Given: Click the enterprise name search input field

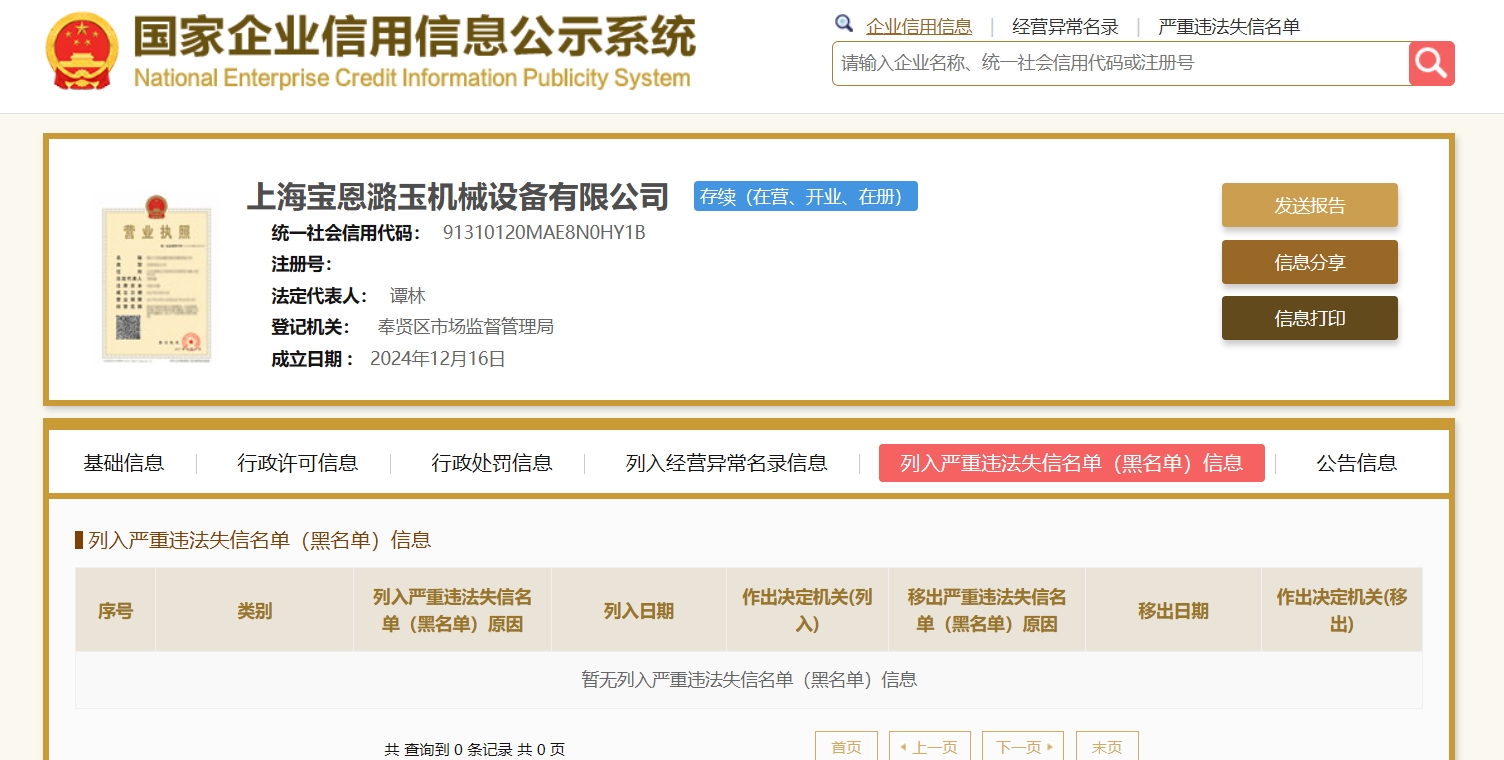Looking at the screenshot, I should tap(1120, 63).
